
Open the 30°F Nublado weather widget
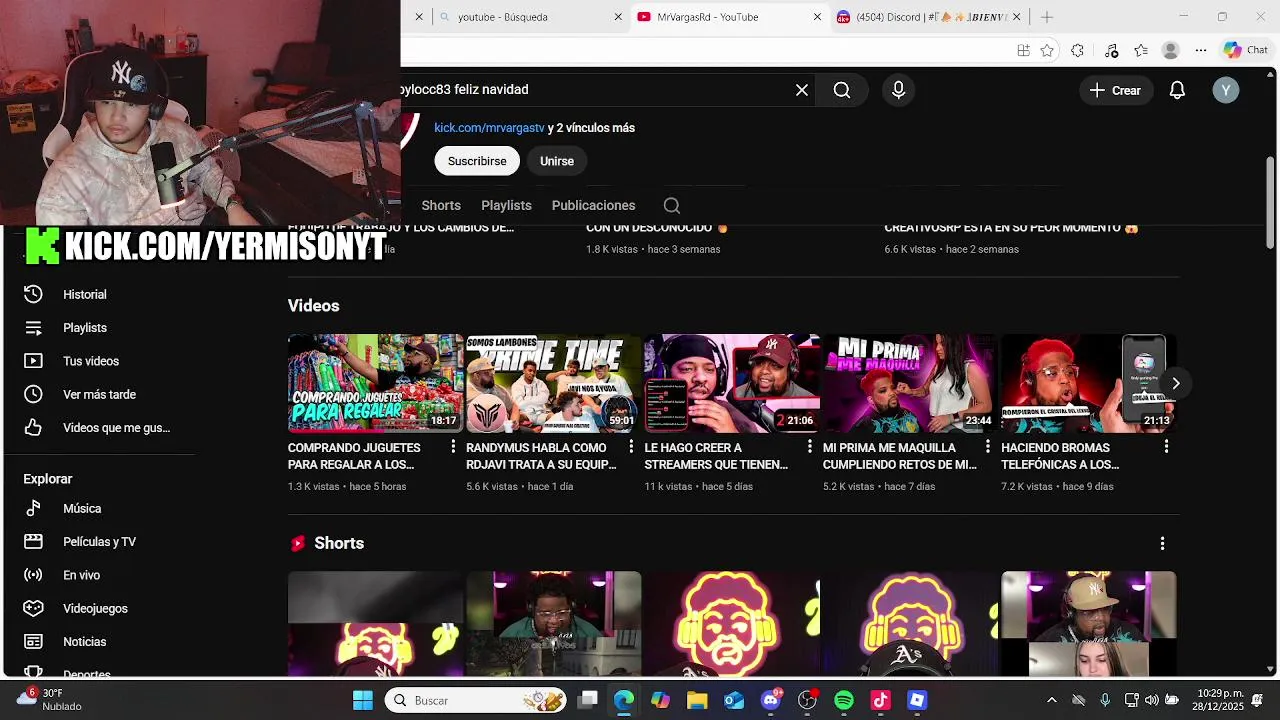tap(50, 700)
